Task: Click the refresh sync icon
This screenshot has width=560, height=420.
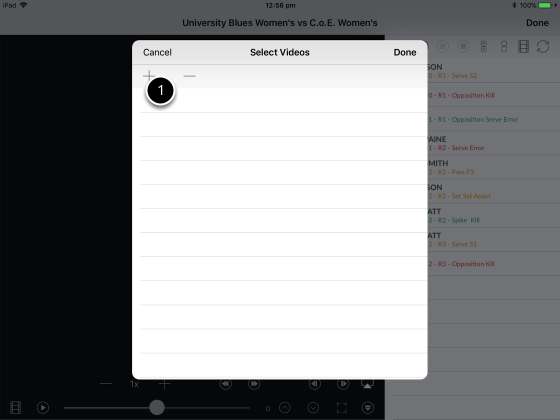Action: click(x=543, y=46)
